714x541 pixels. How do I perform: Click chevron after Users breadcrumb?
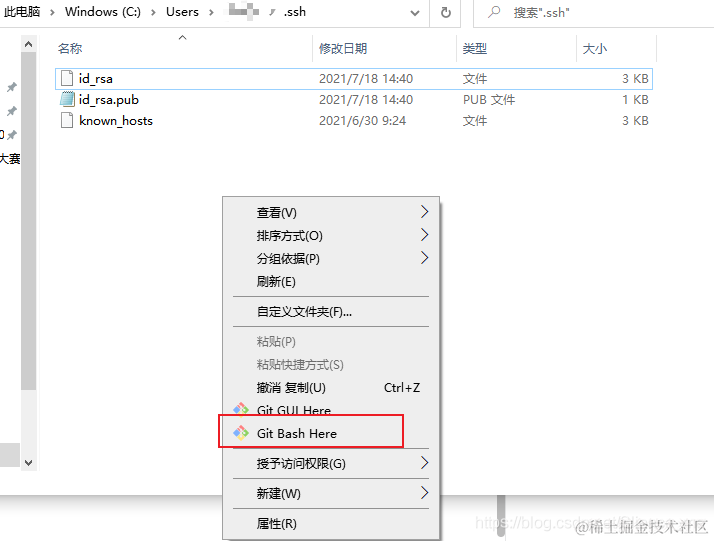[x=211, y=12]
